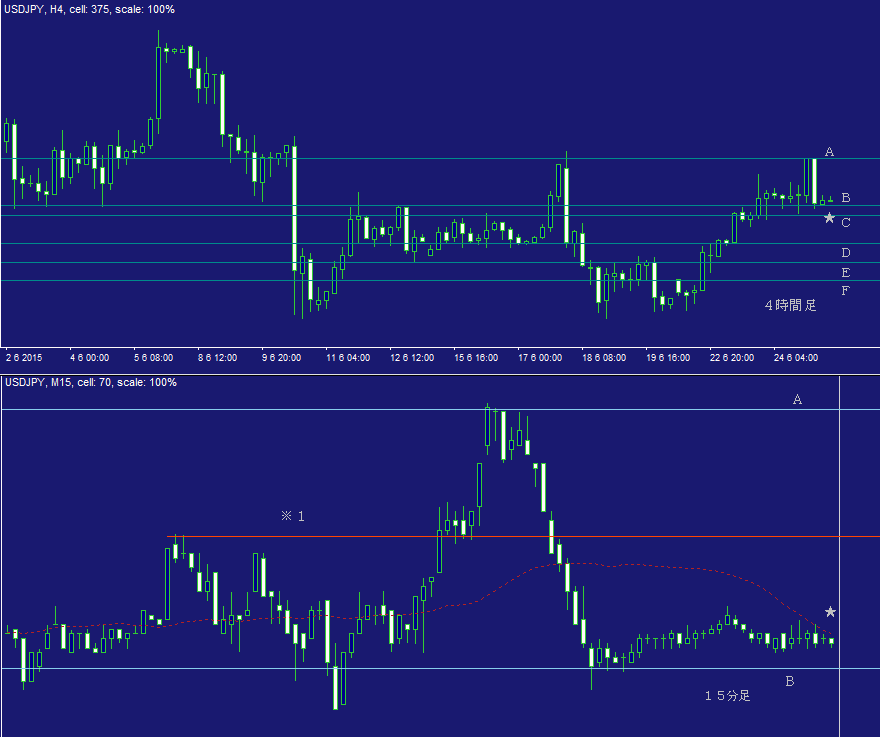Click the '8 6 12:00' time axis label

[217, 358]
